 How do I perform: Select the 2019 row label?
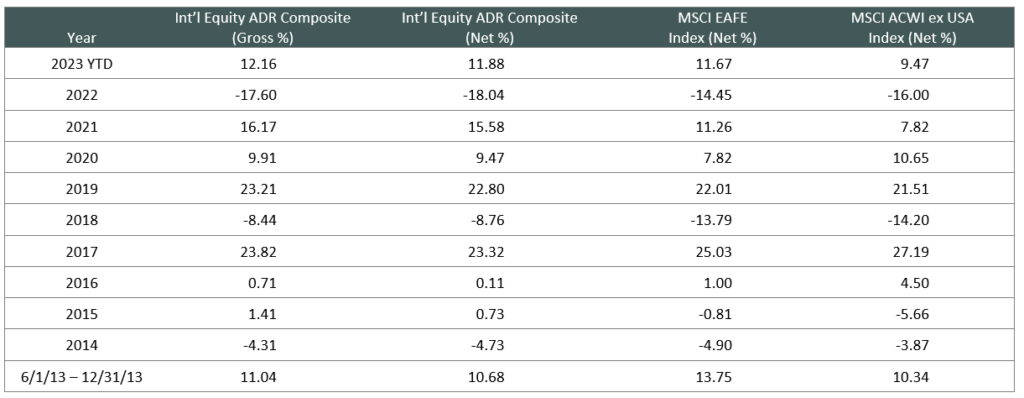pos(82,190)
